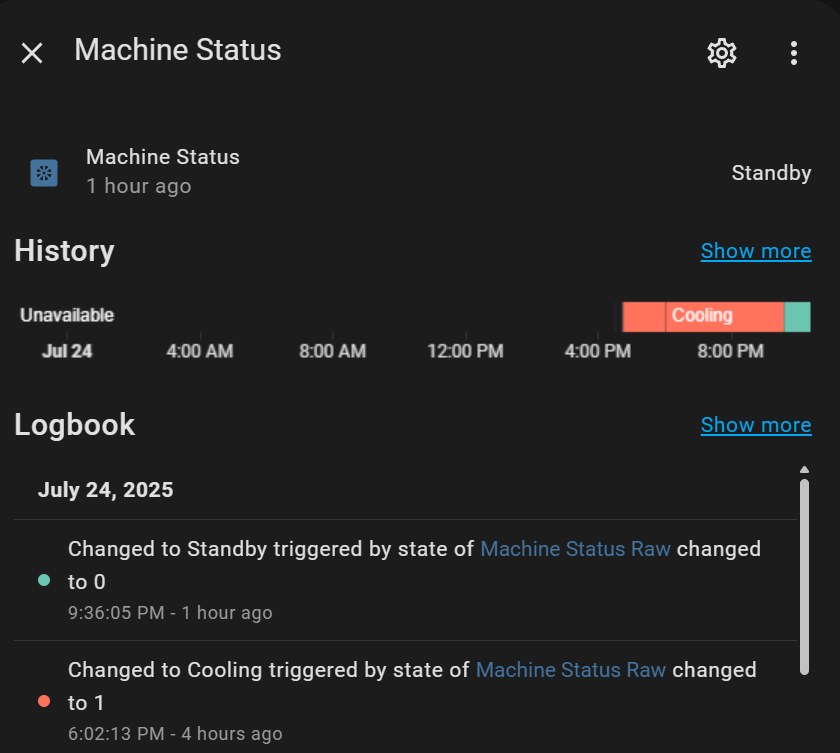Click the 9:36:05 PM timestamp
Viewport: 840px width, 753px height.
tap(116, 613)
